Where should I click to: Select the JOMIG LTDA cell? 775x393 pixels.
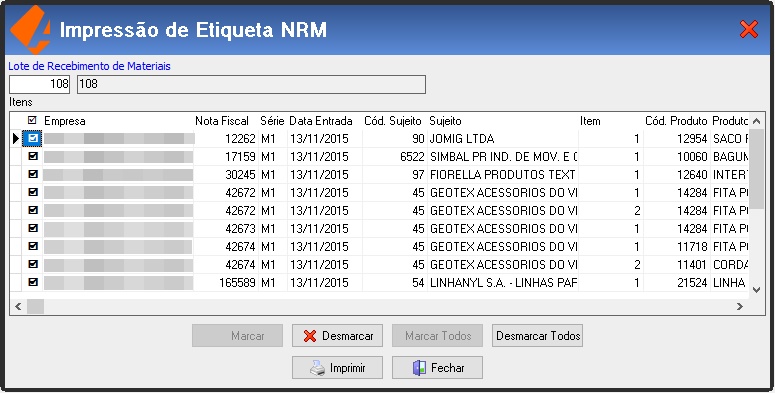(502, 139)
